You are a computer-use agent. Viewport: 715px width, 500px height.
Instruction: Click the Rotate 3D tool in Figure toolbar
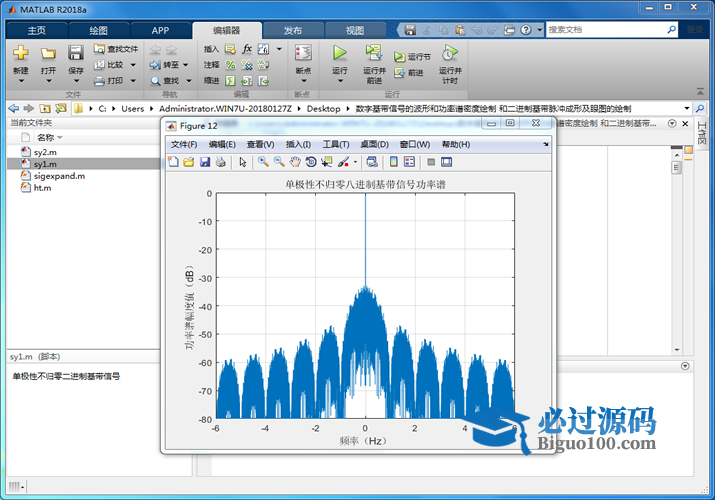coord(311,162)
